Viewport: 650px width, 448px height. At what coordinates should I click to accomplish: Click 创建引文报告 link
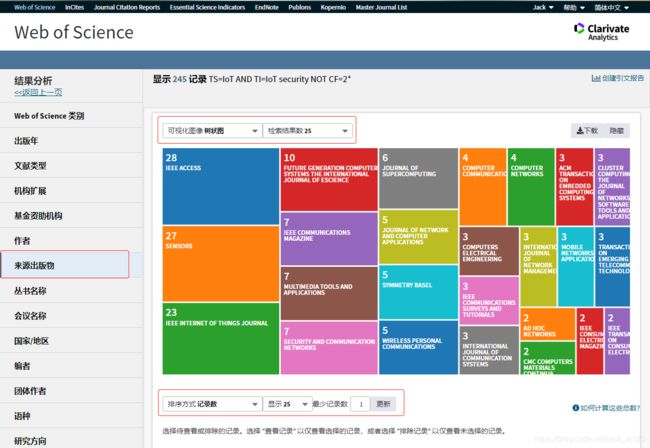[623, 78]
